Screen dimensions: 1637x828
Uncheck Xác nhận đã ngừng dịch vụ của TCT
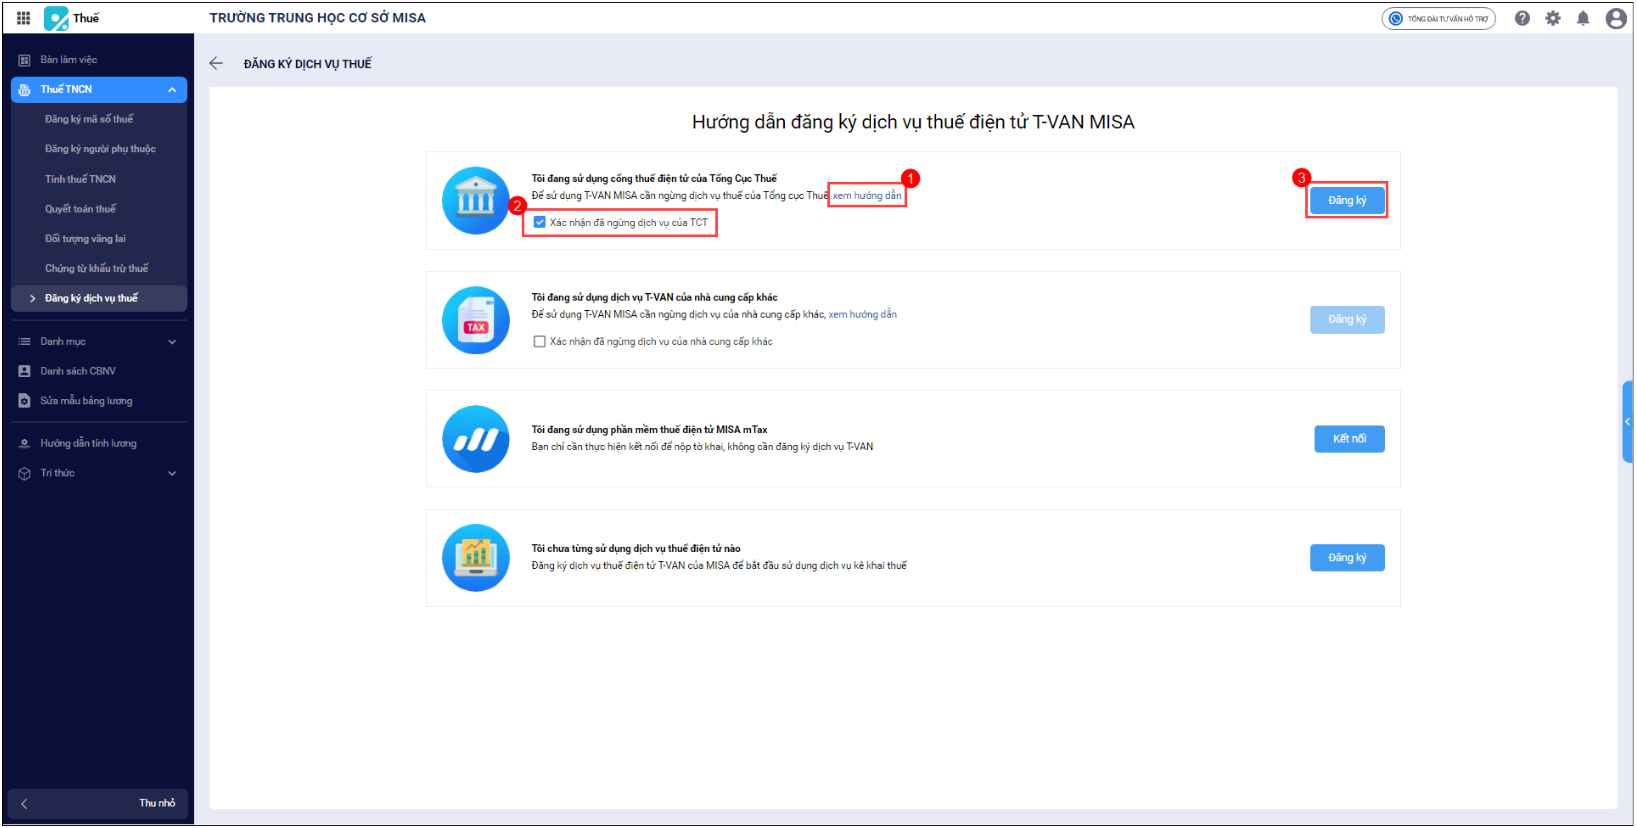click(540, 222)
